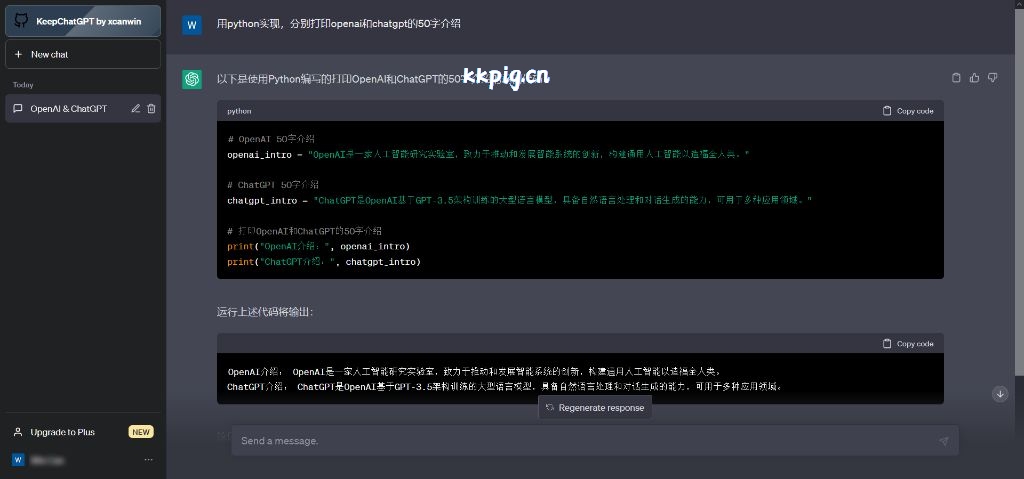Click the plus icon beside New chat
Image resolution: width=1024 pixels, height=479 pixels.
pos(18,54)
